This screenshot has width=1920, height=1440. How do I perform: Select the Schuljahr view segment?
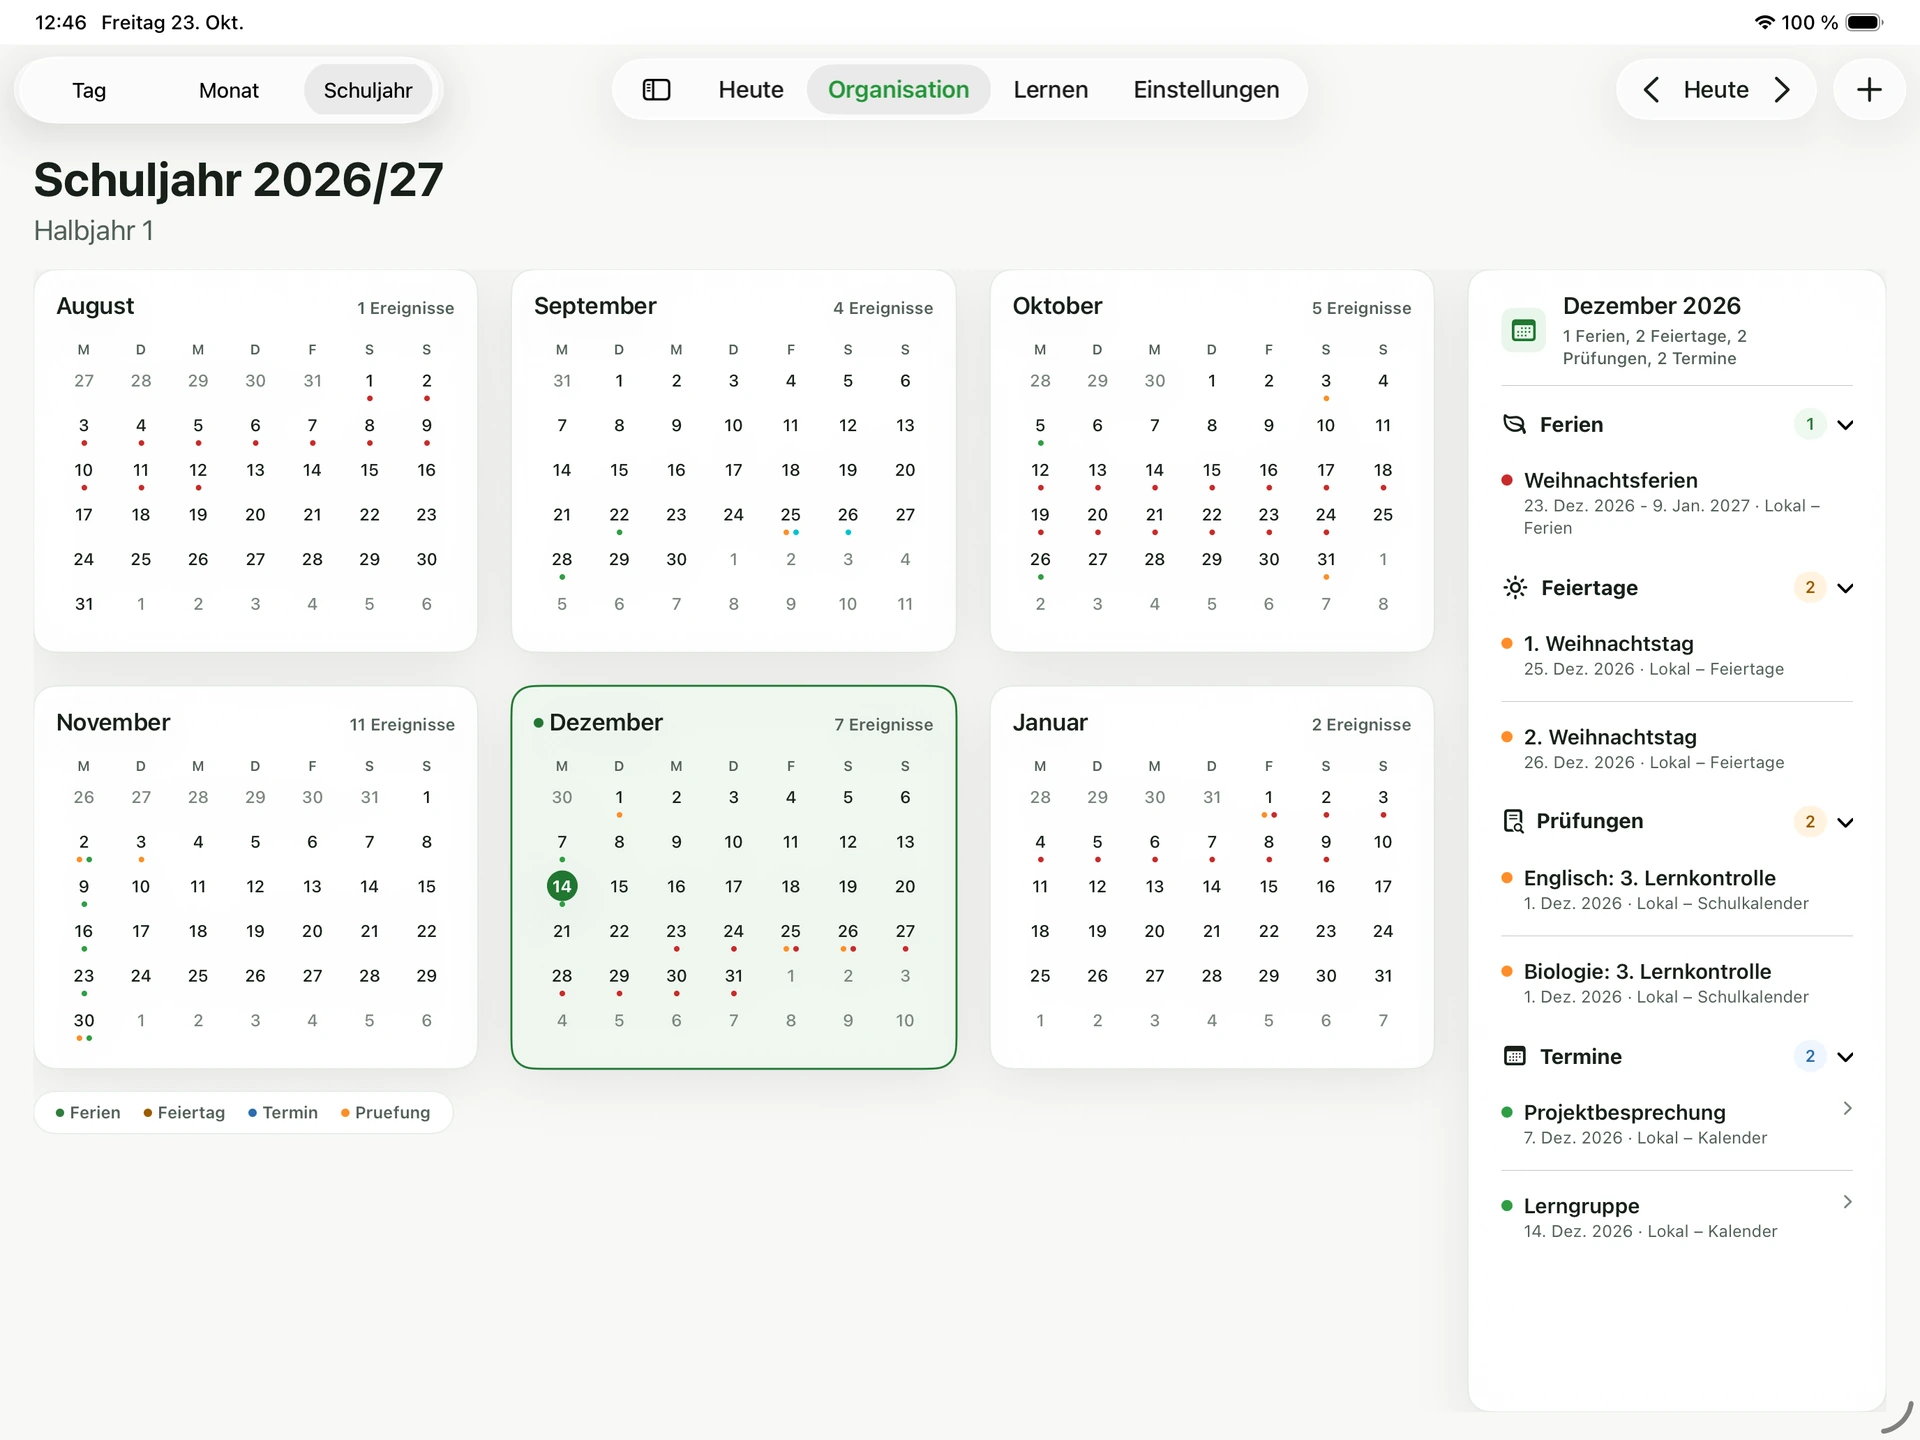click(x=368, y=90)
